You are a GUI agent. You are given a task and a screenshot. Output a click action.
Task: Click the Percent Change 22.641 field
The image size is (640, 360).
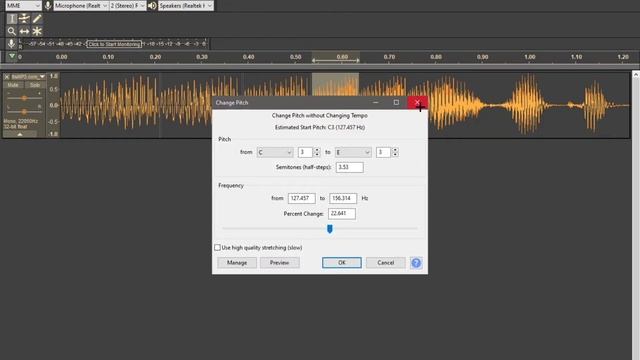[342, 214]
